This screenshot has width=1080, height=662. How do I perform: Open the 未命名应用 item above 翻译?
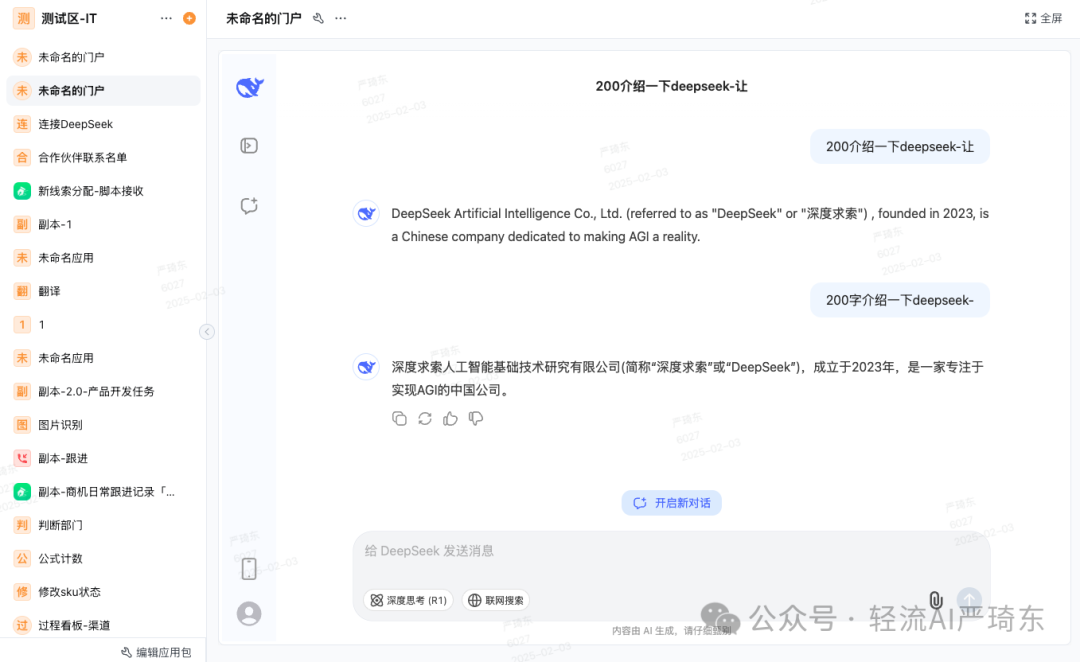(103, 258)
